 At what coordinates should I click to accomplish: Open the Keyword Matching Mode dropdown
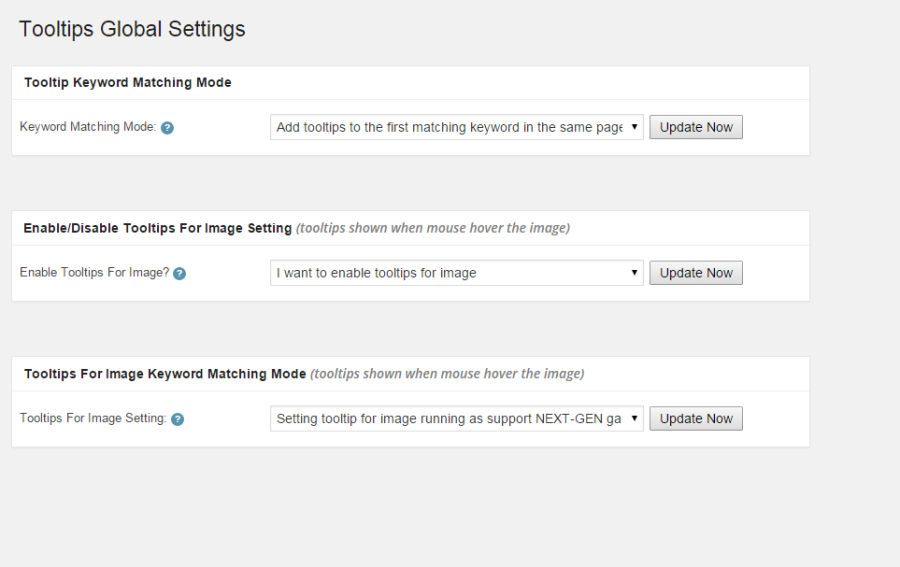(456, 127)
